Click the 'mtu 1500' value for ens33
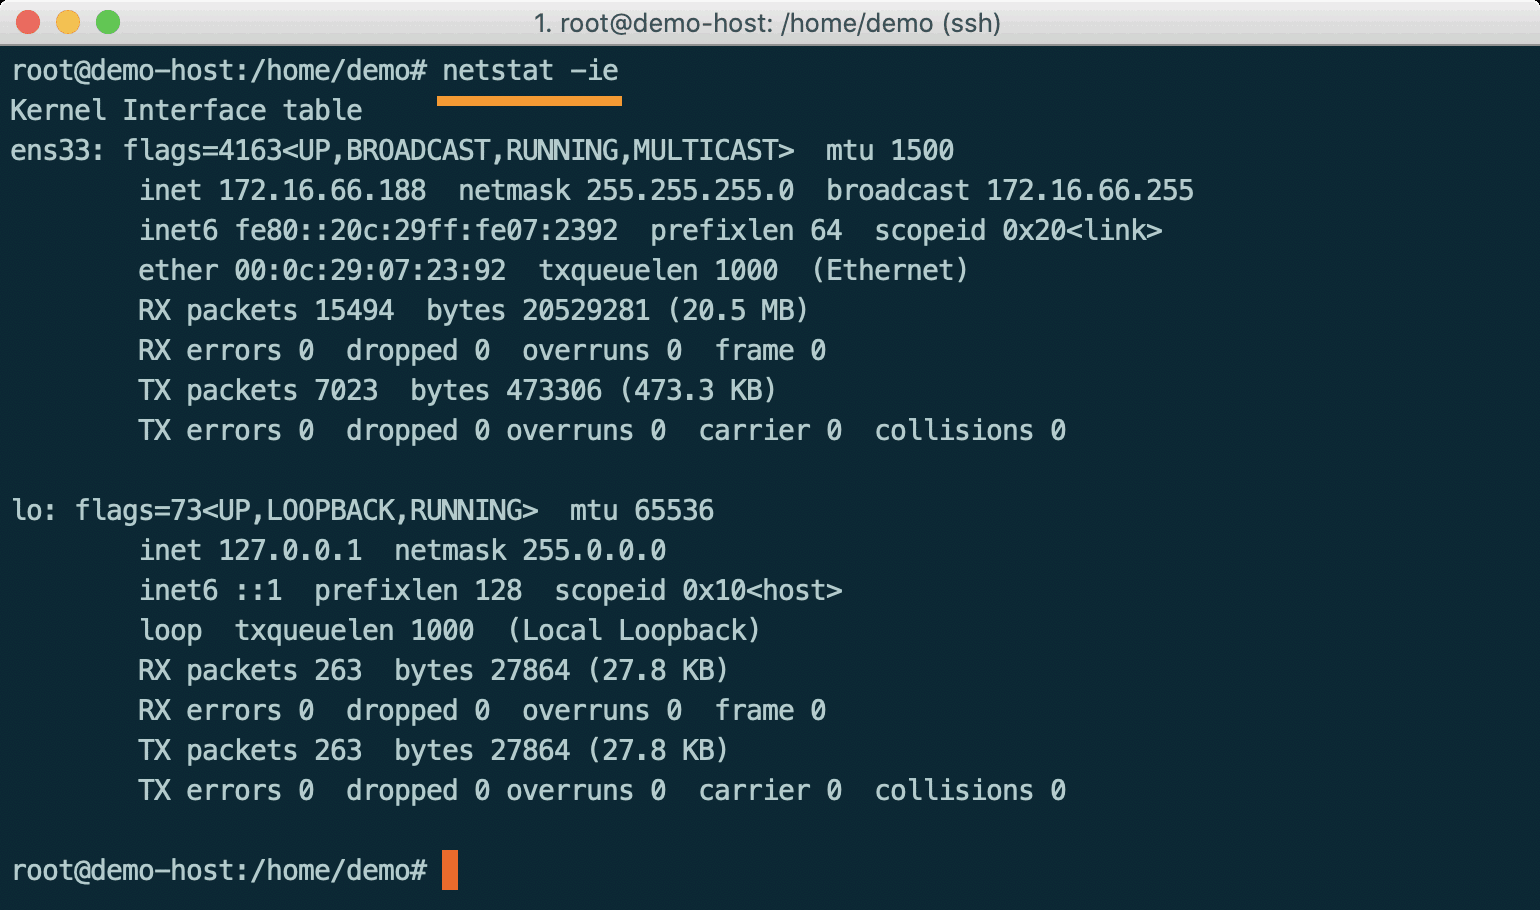This screenshot has height=910, width=1540. (x=889, y=150)
